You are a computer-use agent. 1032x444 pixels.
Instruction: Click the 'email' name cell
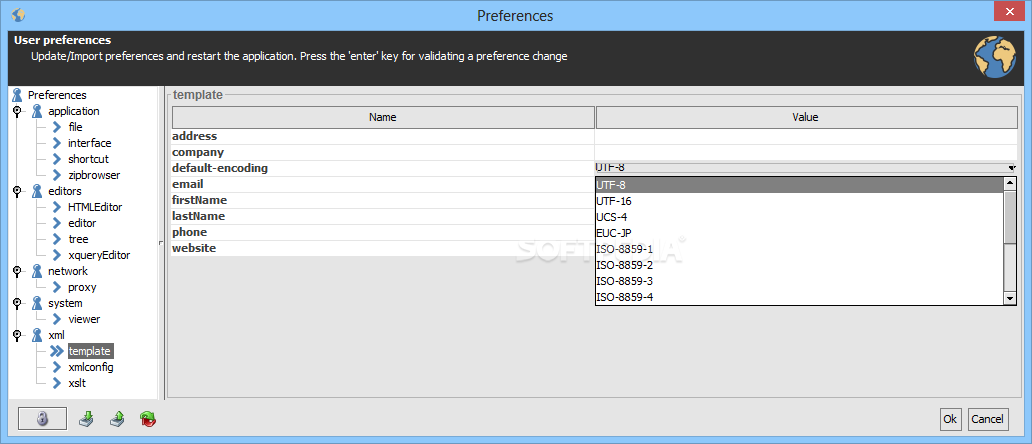tap(382, 185)
